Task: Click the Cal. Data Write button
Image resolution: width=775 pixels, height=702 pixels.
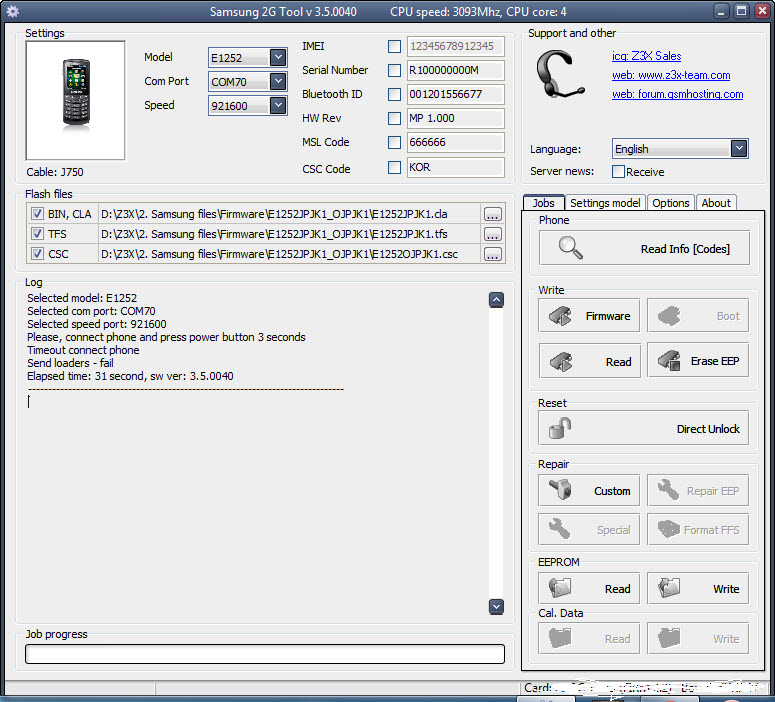Action: pyautogui.click(x=698, y=638)
